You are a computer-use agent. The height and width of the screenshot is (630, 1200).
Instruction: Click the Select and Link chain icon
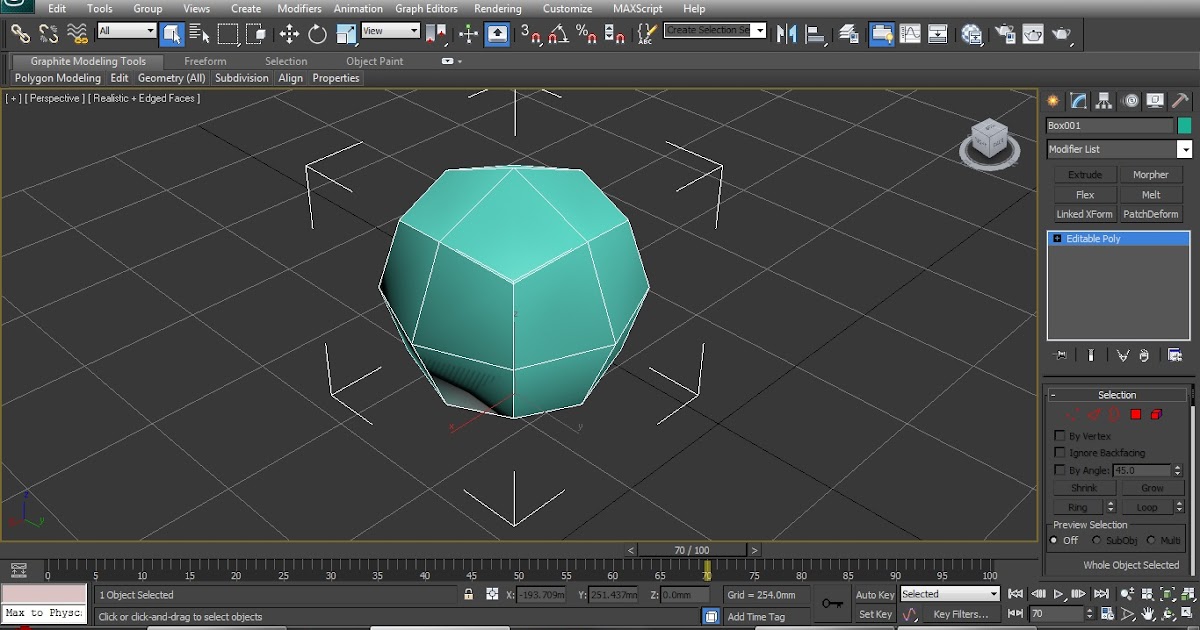coord(20,34)
